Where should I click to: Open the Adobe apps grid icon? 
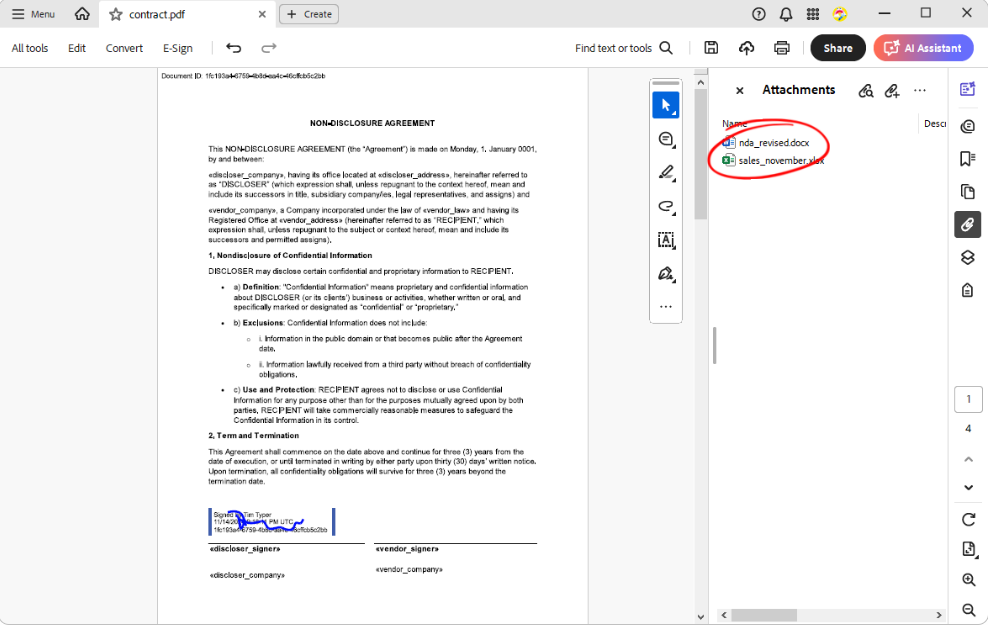[x=813, y=14]
